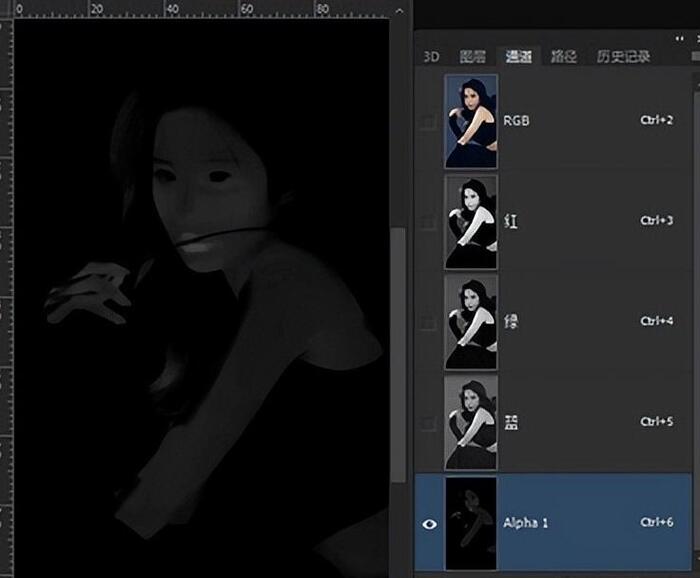The image size is (700, 578).
Task: Click the horizontal ruler above the canvas
Action: click(x=201, y=9)
